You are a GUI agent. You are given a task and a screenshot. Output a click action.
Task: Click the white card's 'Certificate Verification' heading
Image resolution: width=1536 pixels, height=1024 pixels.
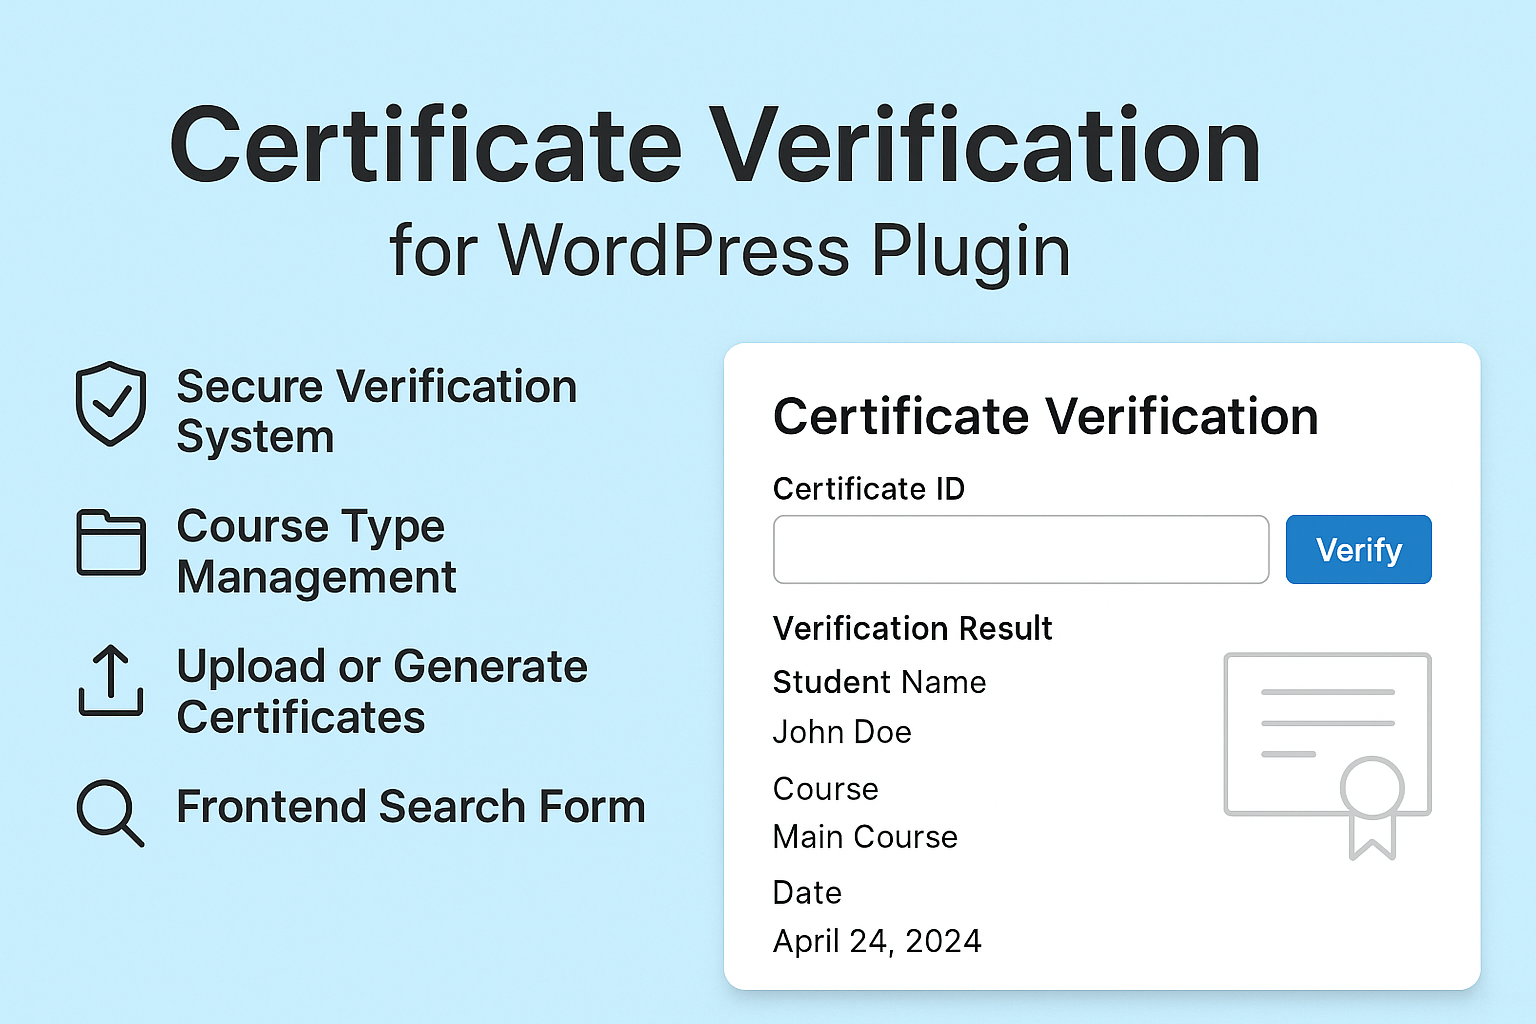(x=1045, y=416)
